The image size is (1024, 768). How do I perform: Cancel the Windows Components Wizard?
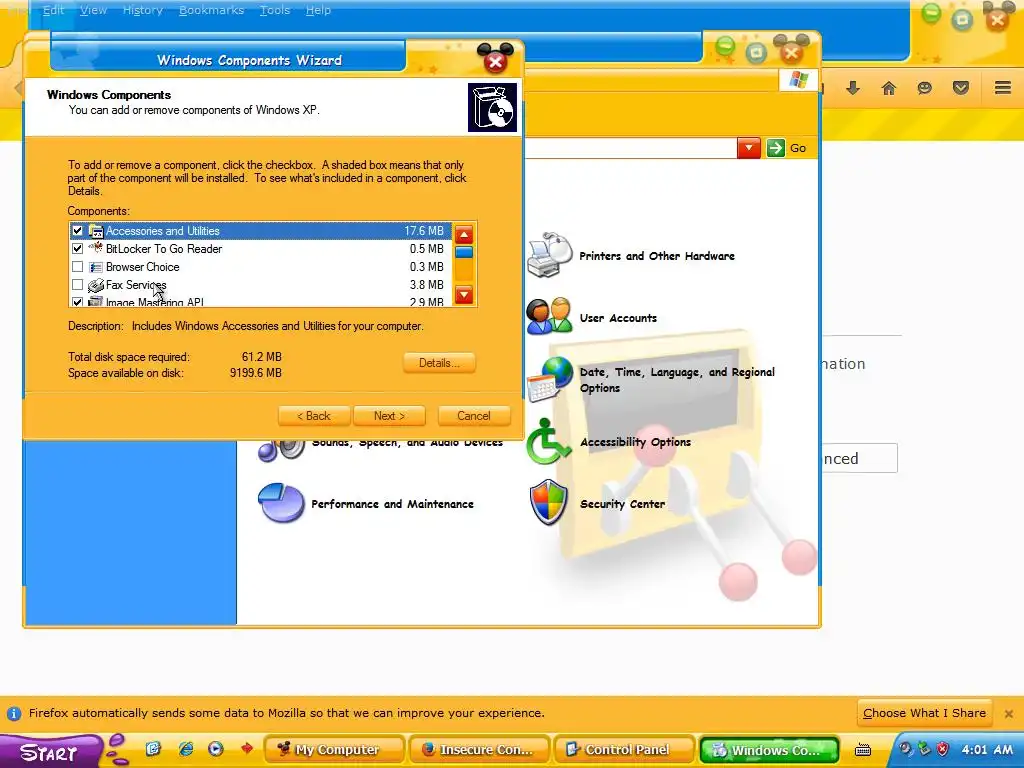coord(473,416)
